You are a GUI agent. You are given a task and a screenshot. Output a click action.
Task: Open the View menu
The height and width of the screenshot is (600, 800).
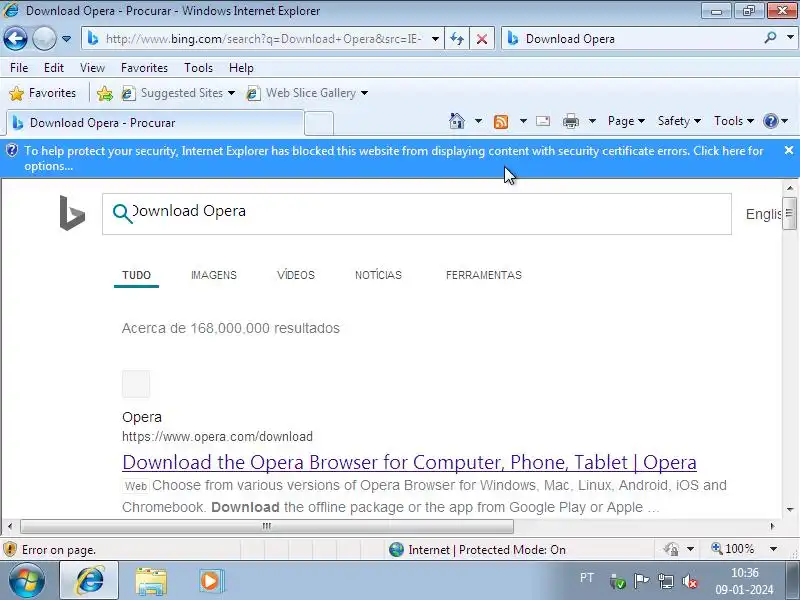[x=92, y=68]
